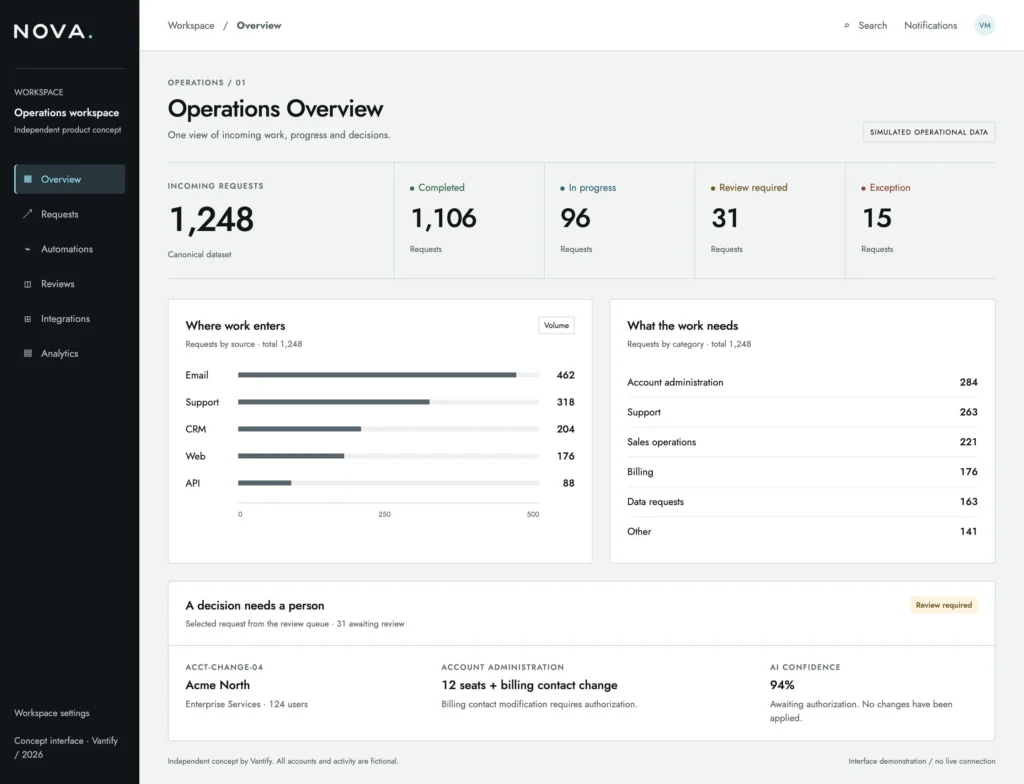Click the Where work enters heading
The image size is (1024, 784).
coord(235,325)
